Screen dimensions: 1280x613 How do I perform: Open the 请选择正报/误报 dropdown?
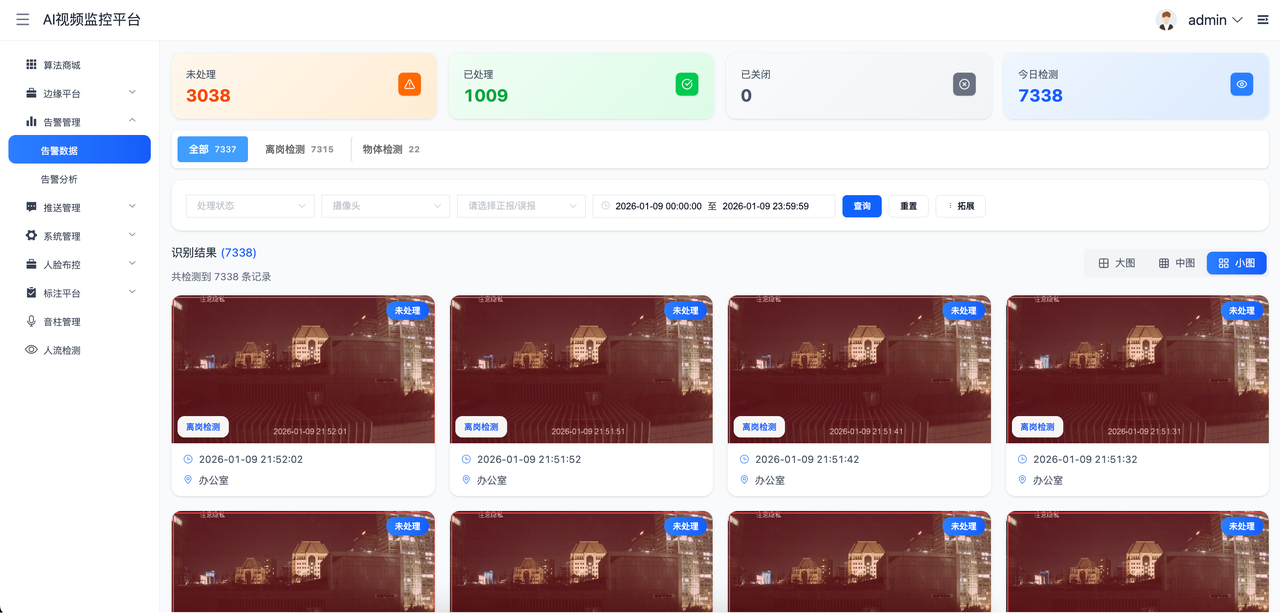[x=521, y=206]
